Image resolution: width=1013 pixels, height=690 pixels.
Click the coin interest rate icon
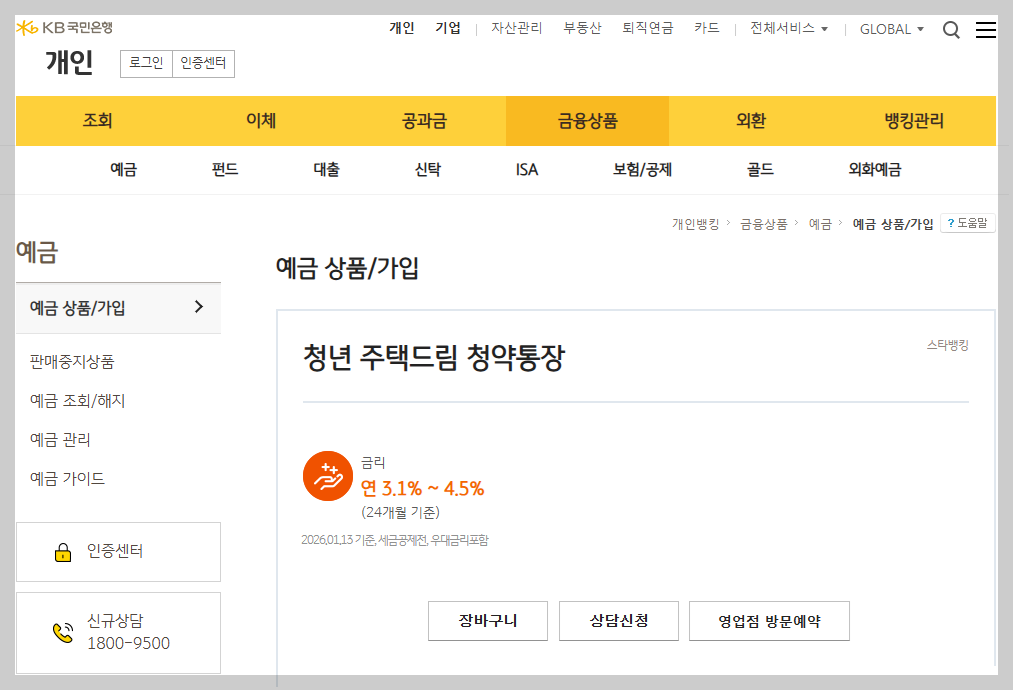327,476
